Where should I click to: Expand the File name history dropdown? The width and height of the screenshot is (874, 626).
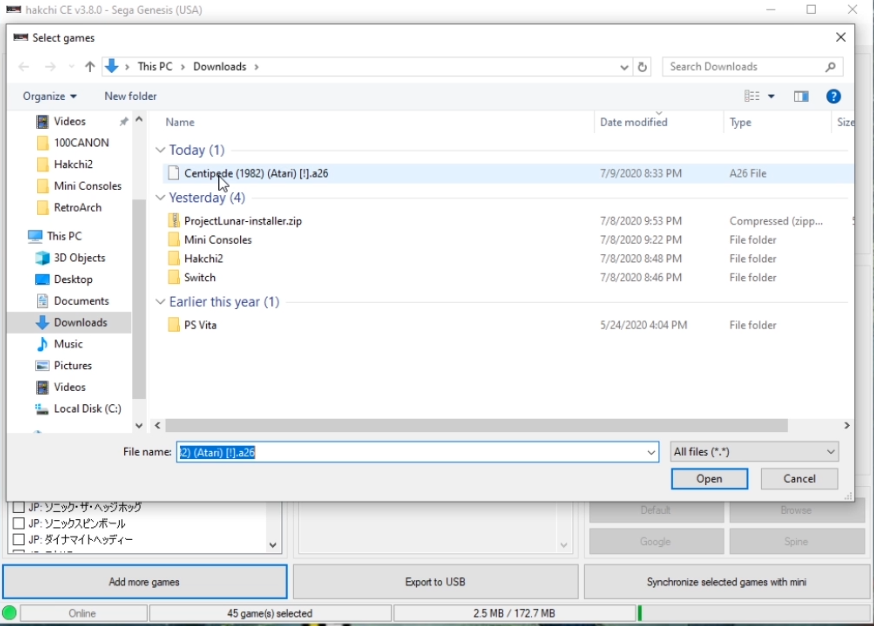[x=650, y=452]
